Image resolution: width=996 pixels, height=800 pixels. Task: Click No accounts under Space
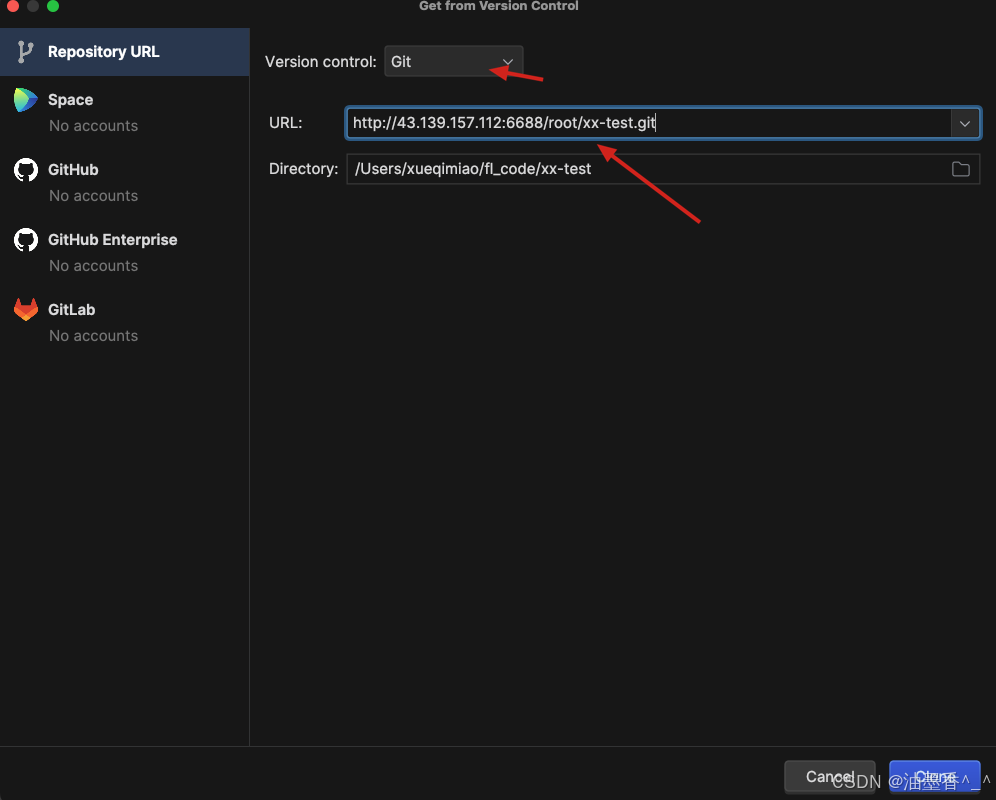click(93, 125)
